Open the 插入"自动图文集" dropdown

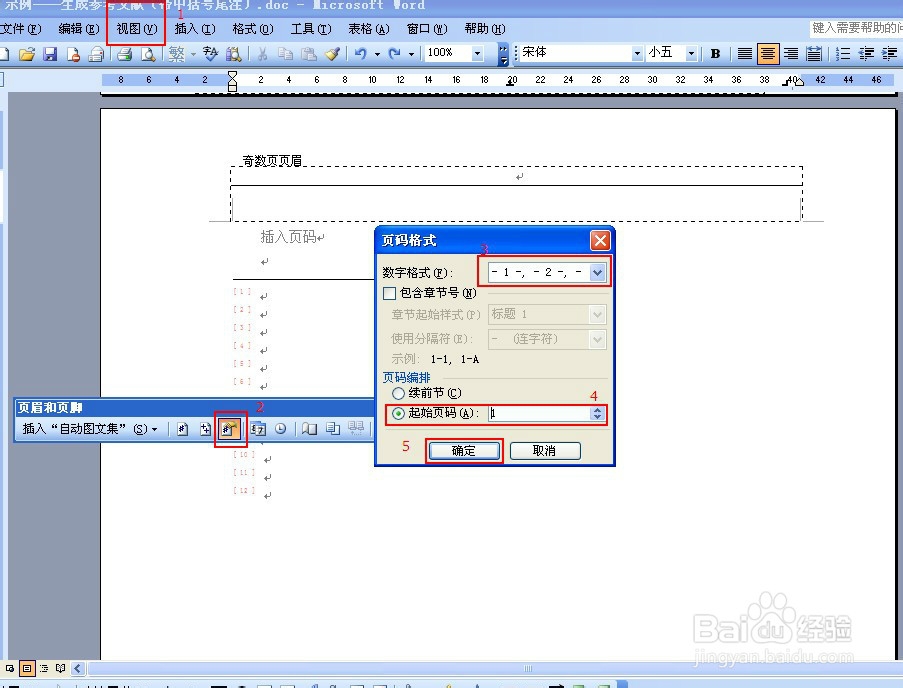coord(90,429)
